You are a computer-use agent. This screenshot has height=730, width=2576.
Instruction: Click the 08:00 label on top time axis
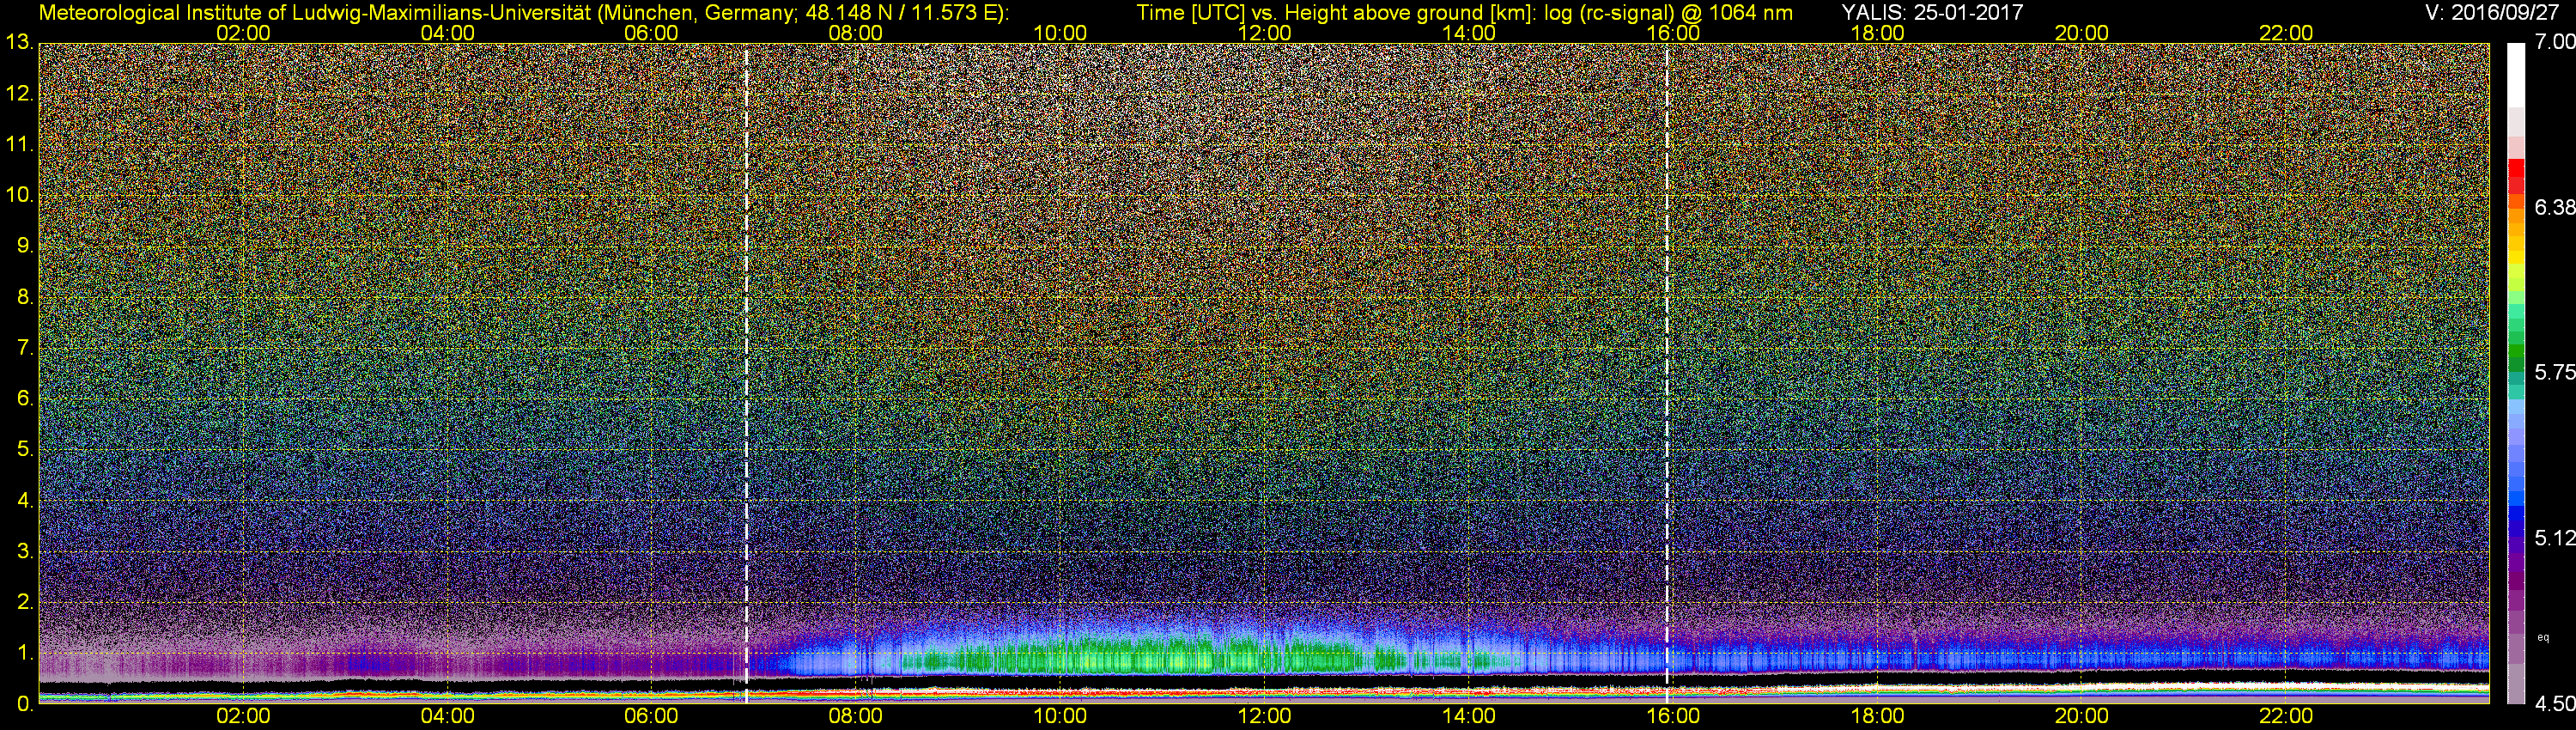tap(855, 33)
